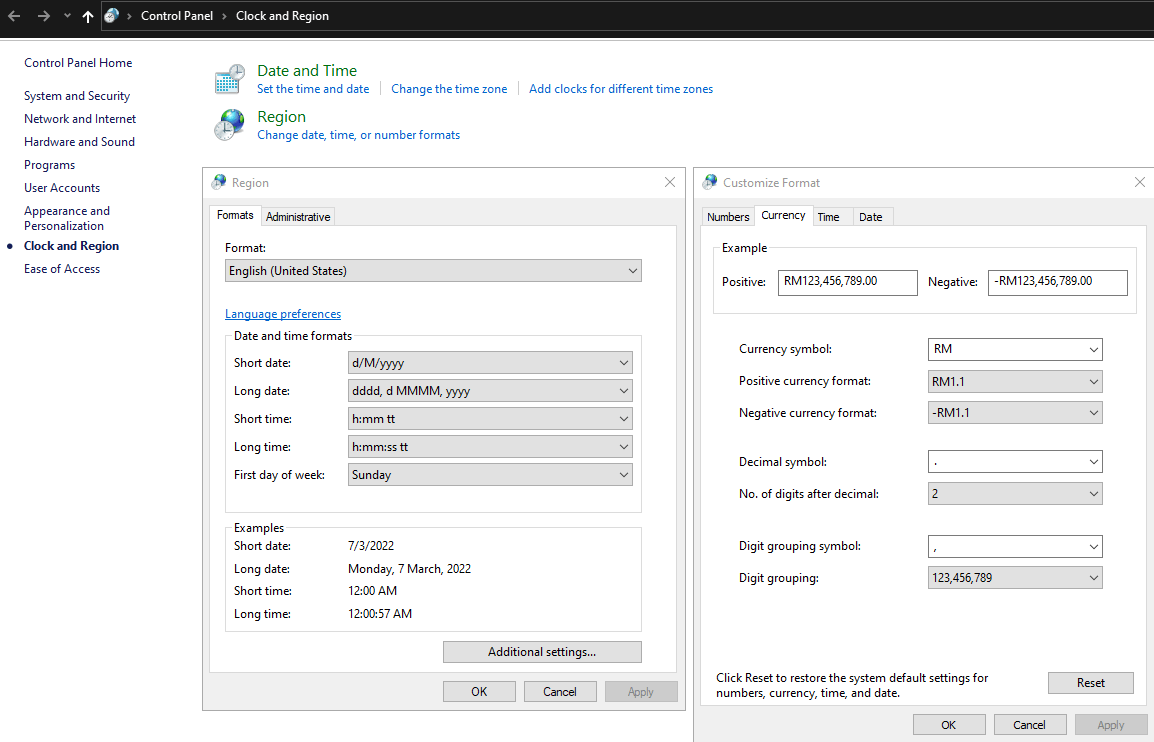Click the example short date 7/3/2022
The height and width of the screenshot is (742, 1154).
pos(371,545)
